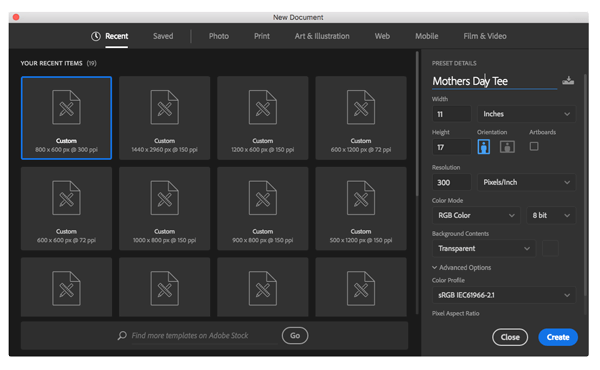Click document icon of 1200 x 600 preset
Viewport: 600px width, 370px height.
click(262, 107)
